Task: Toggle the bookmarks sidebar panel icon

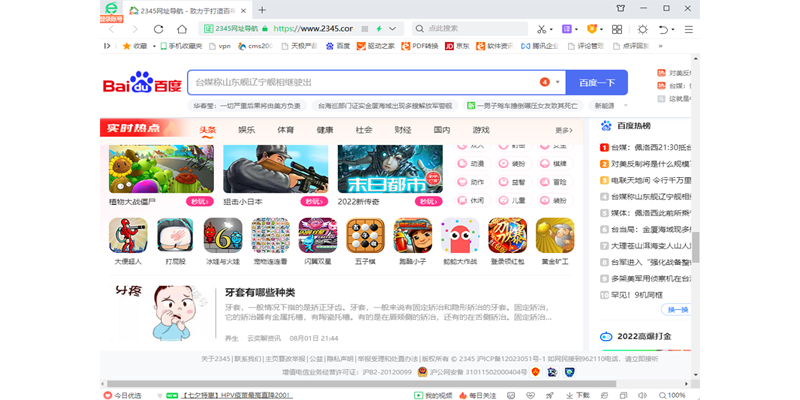Action: [107, 46]
